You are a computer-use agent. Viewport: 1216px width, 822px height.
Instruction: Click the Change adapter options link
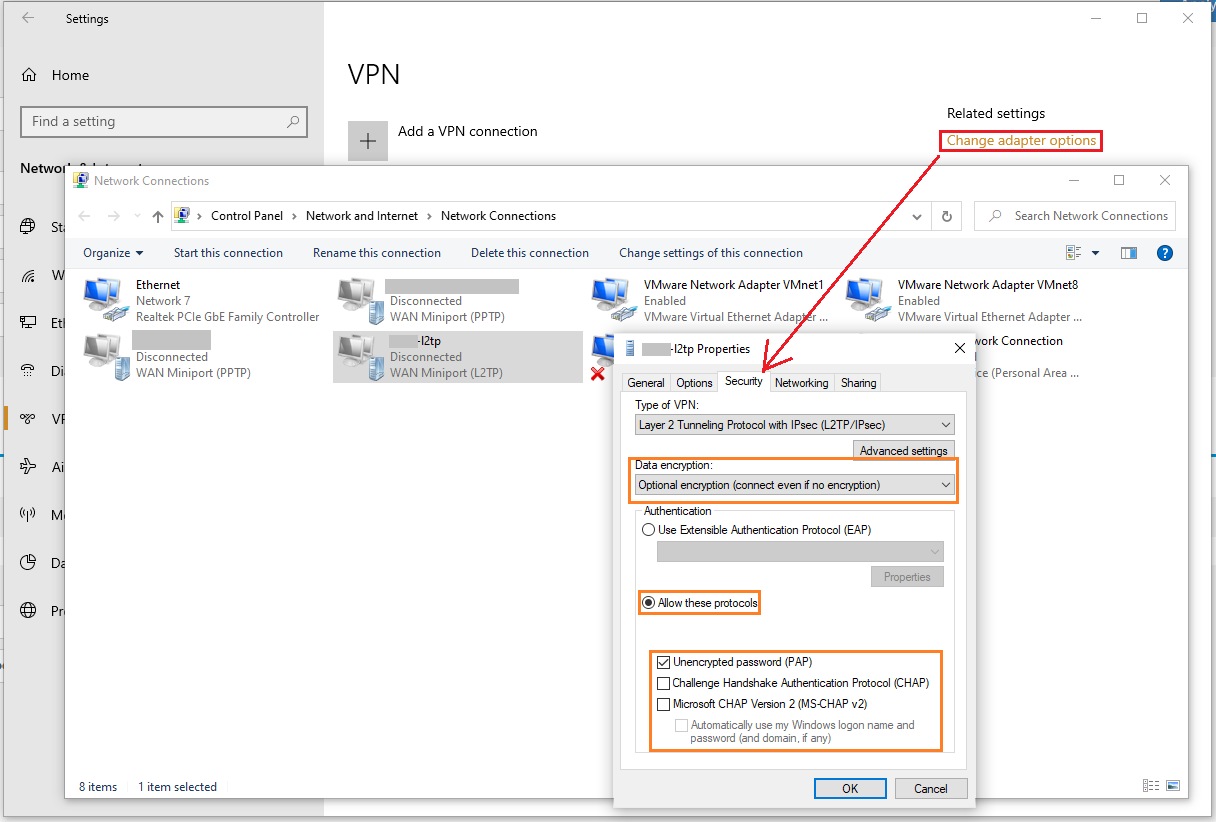(1020, 140)
